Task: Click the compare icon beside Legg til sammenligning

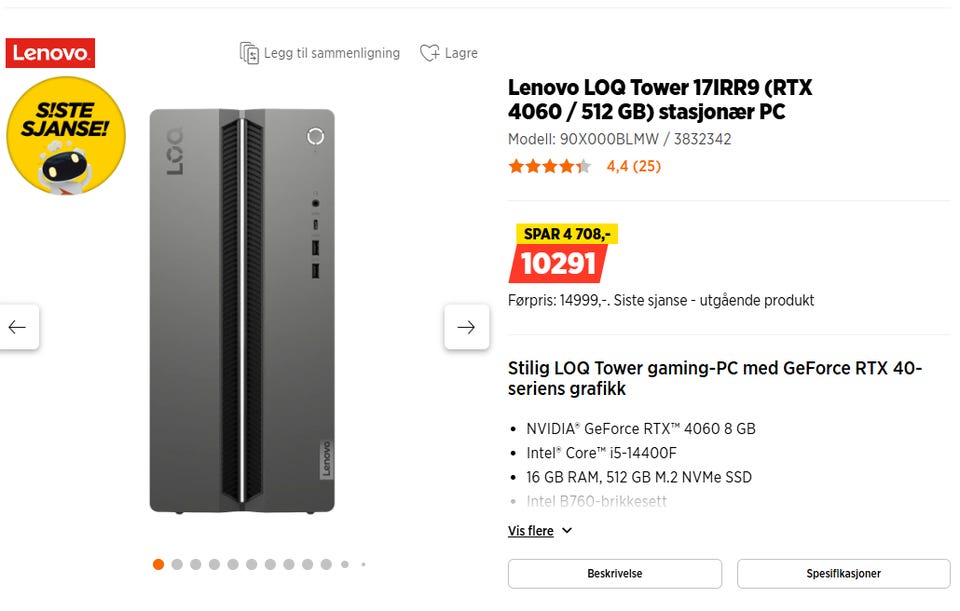Action: (x=249, y=53)
